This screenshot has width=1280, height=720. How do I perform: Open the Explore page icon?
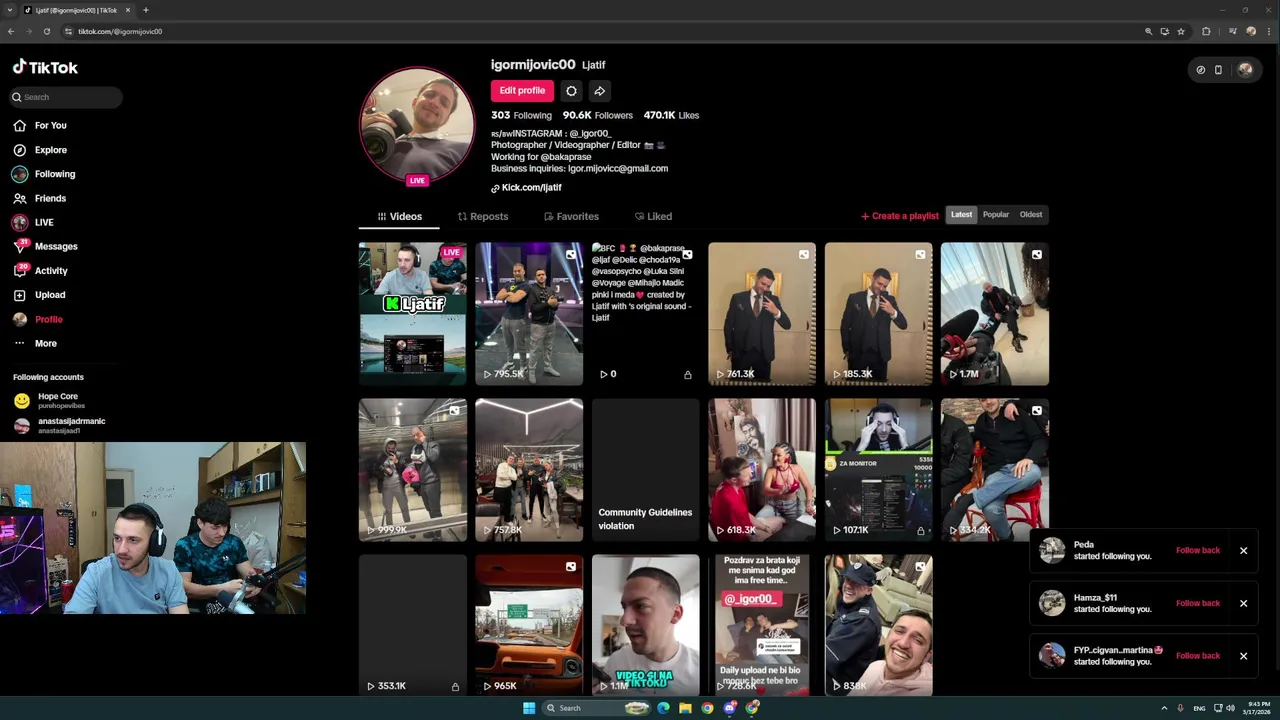click(20, 150)
